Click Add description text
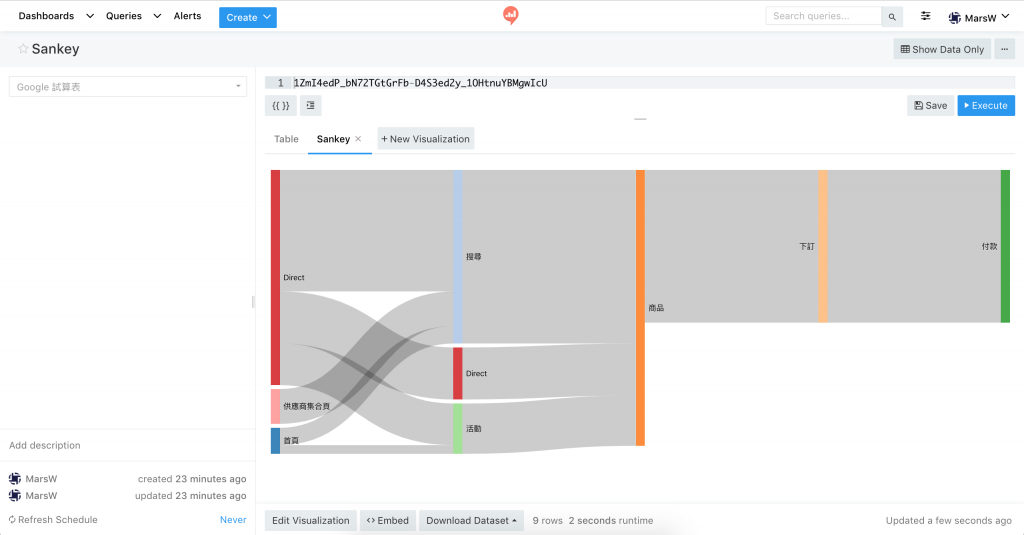This screenshot has height=535, width=1024. point(45,446)
